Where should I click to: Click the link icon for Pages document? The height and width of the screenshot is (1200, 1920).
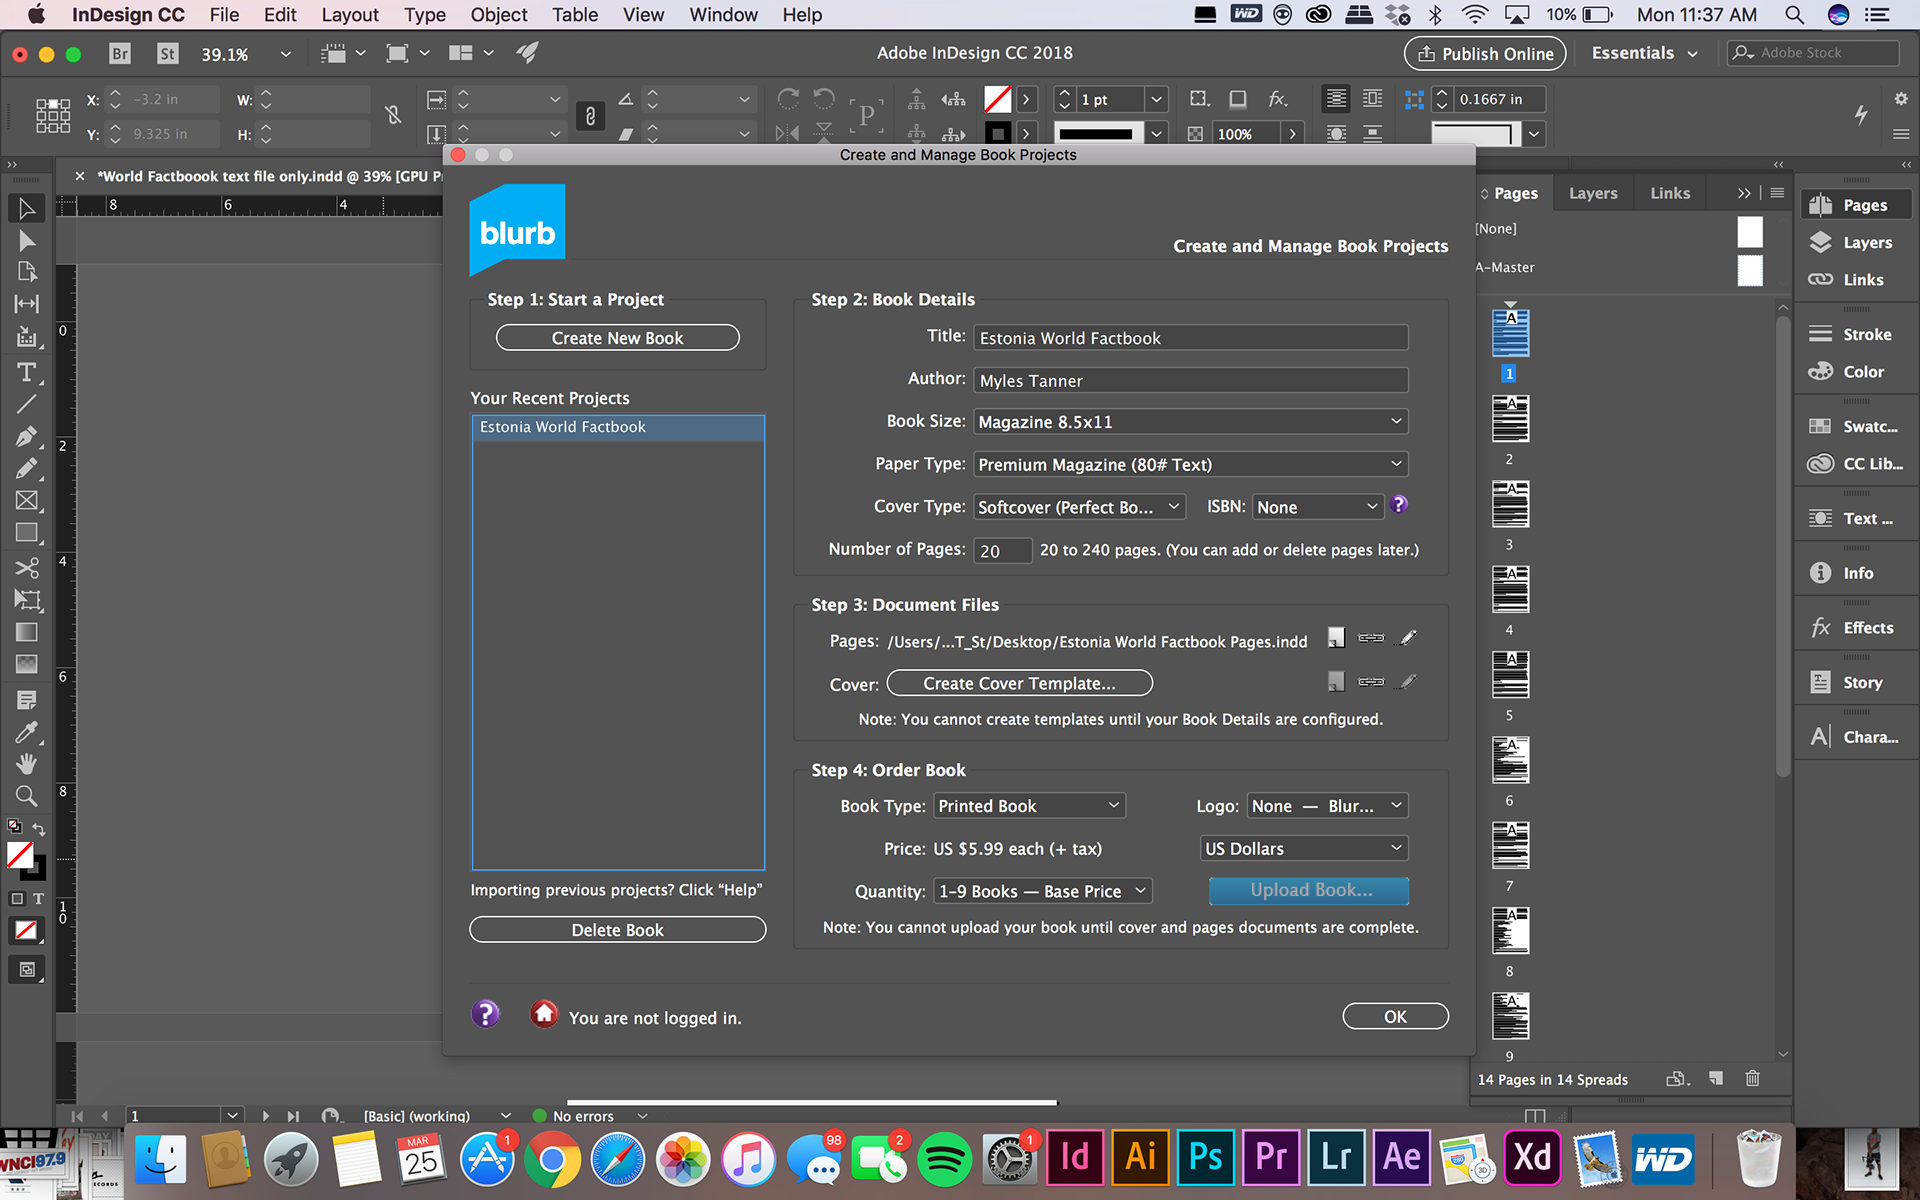tap(1371, 637)
